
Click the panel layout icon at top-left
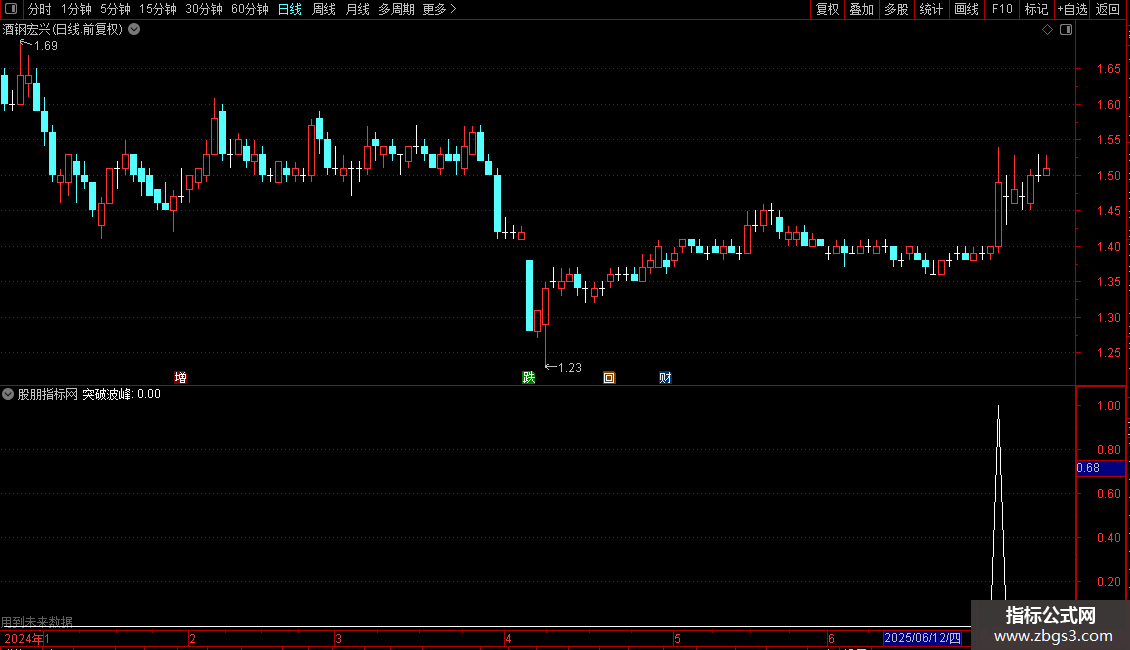click(11, 9)
